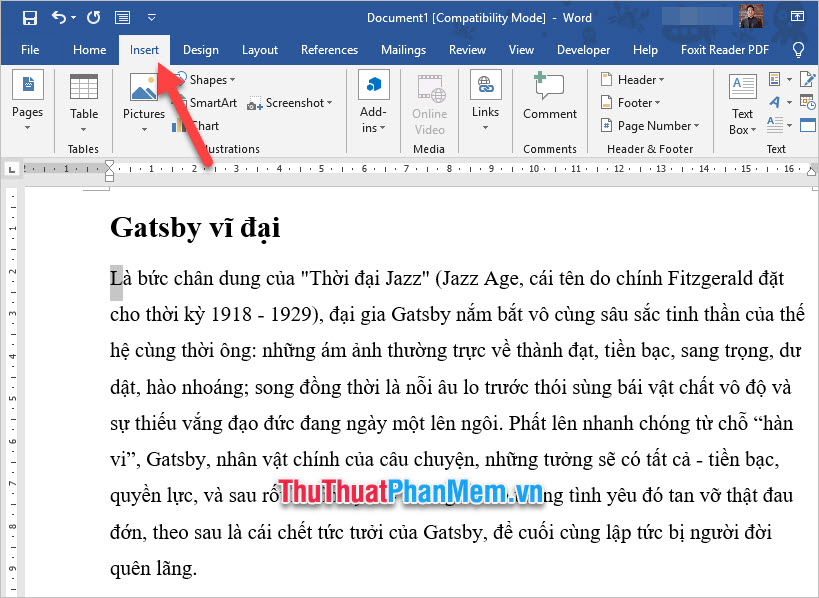Open the Screenshot dropdown
The width and height of the screenshot is (819, 598).
290,103
